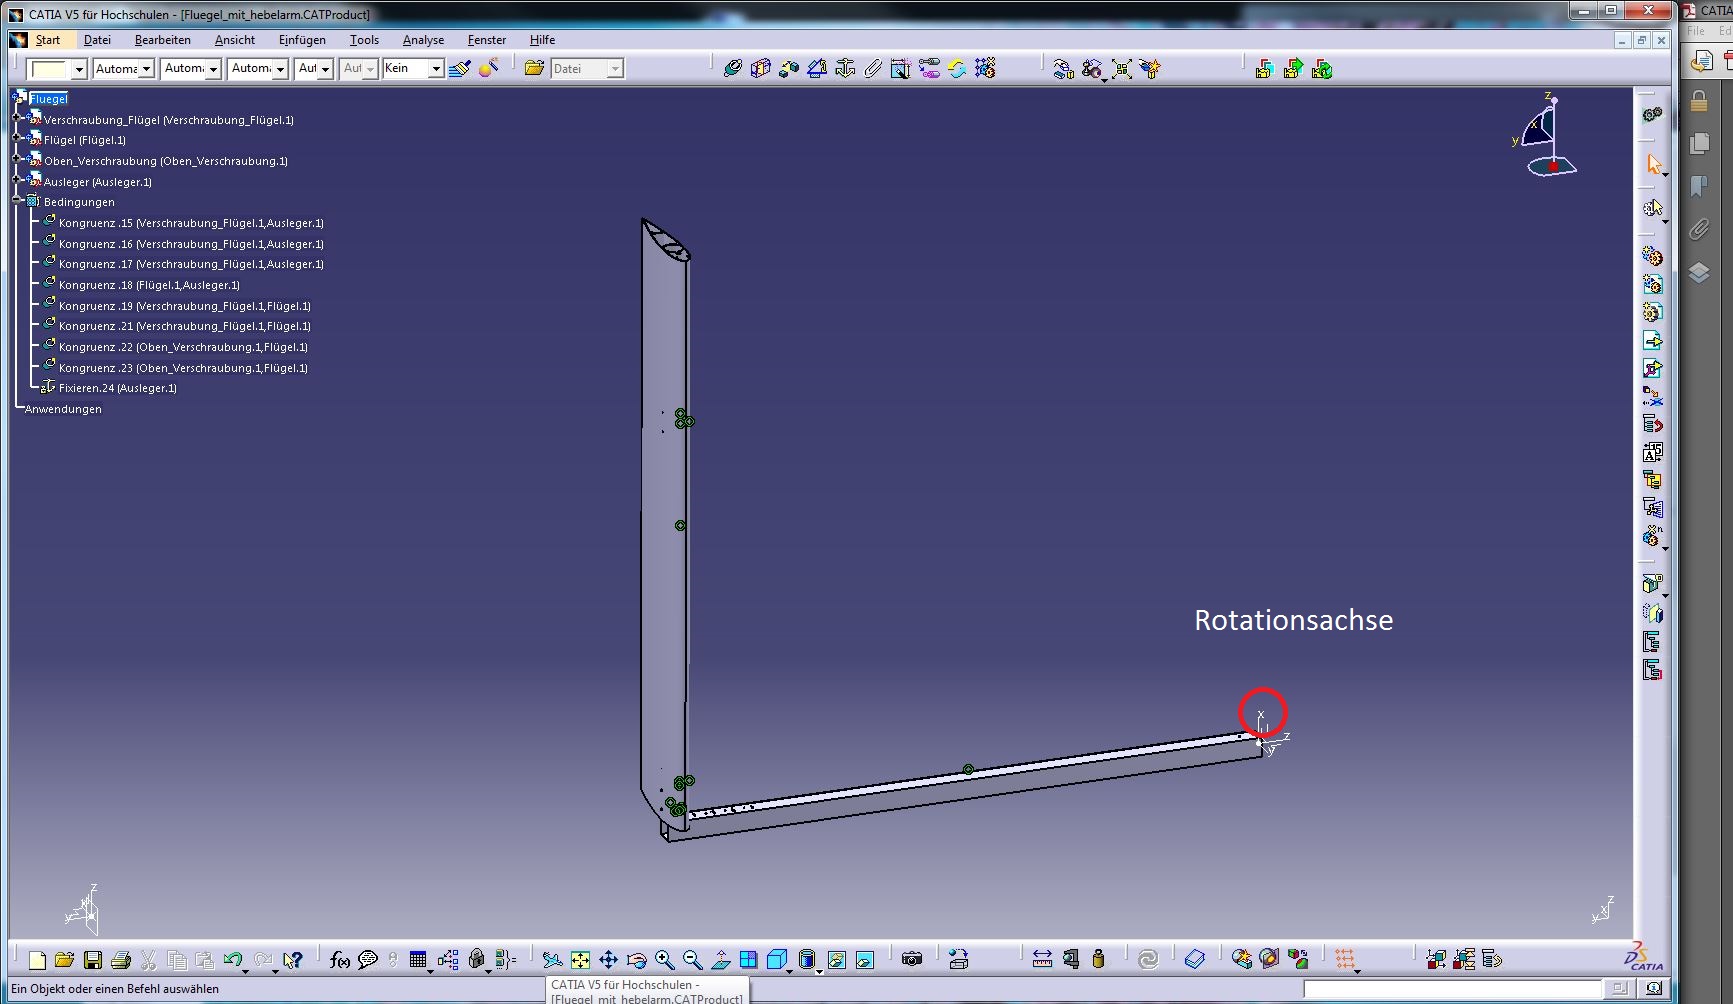
Task: Toggle the Swap Visible Space icon
Action: tap(865, 960)
